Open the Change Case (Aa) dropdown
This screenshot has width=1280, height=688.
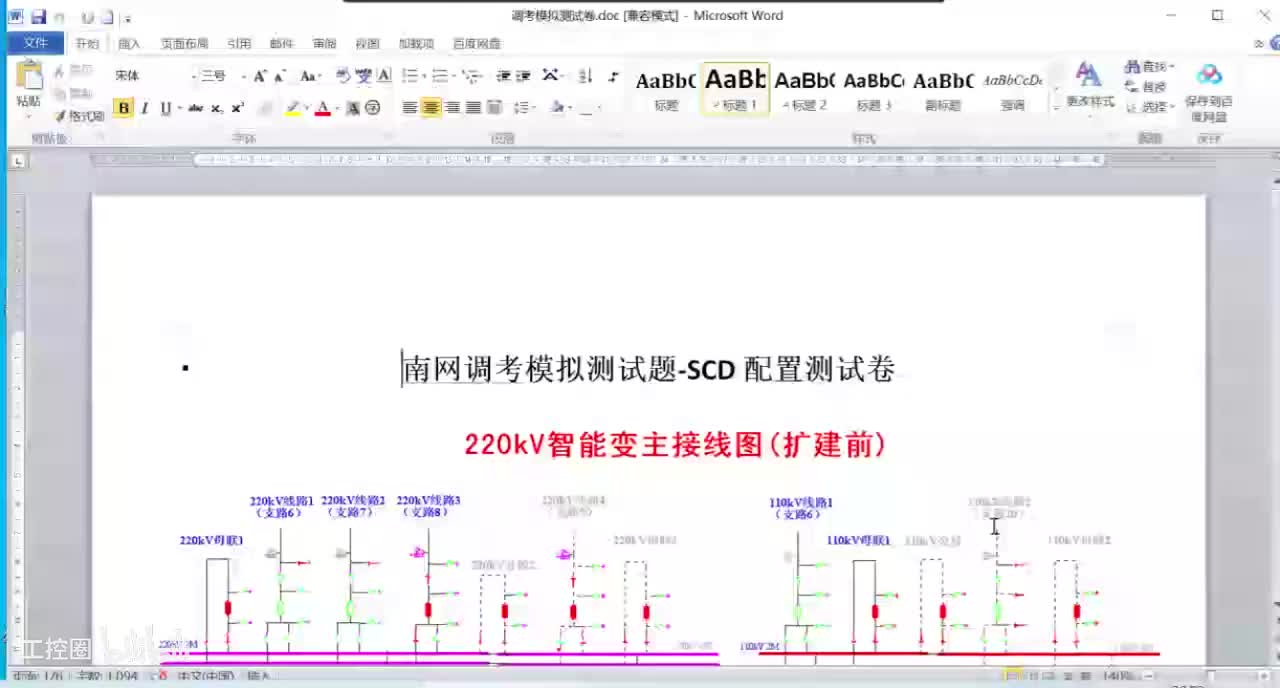pos(310,76)
